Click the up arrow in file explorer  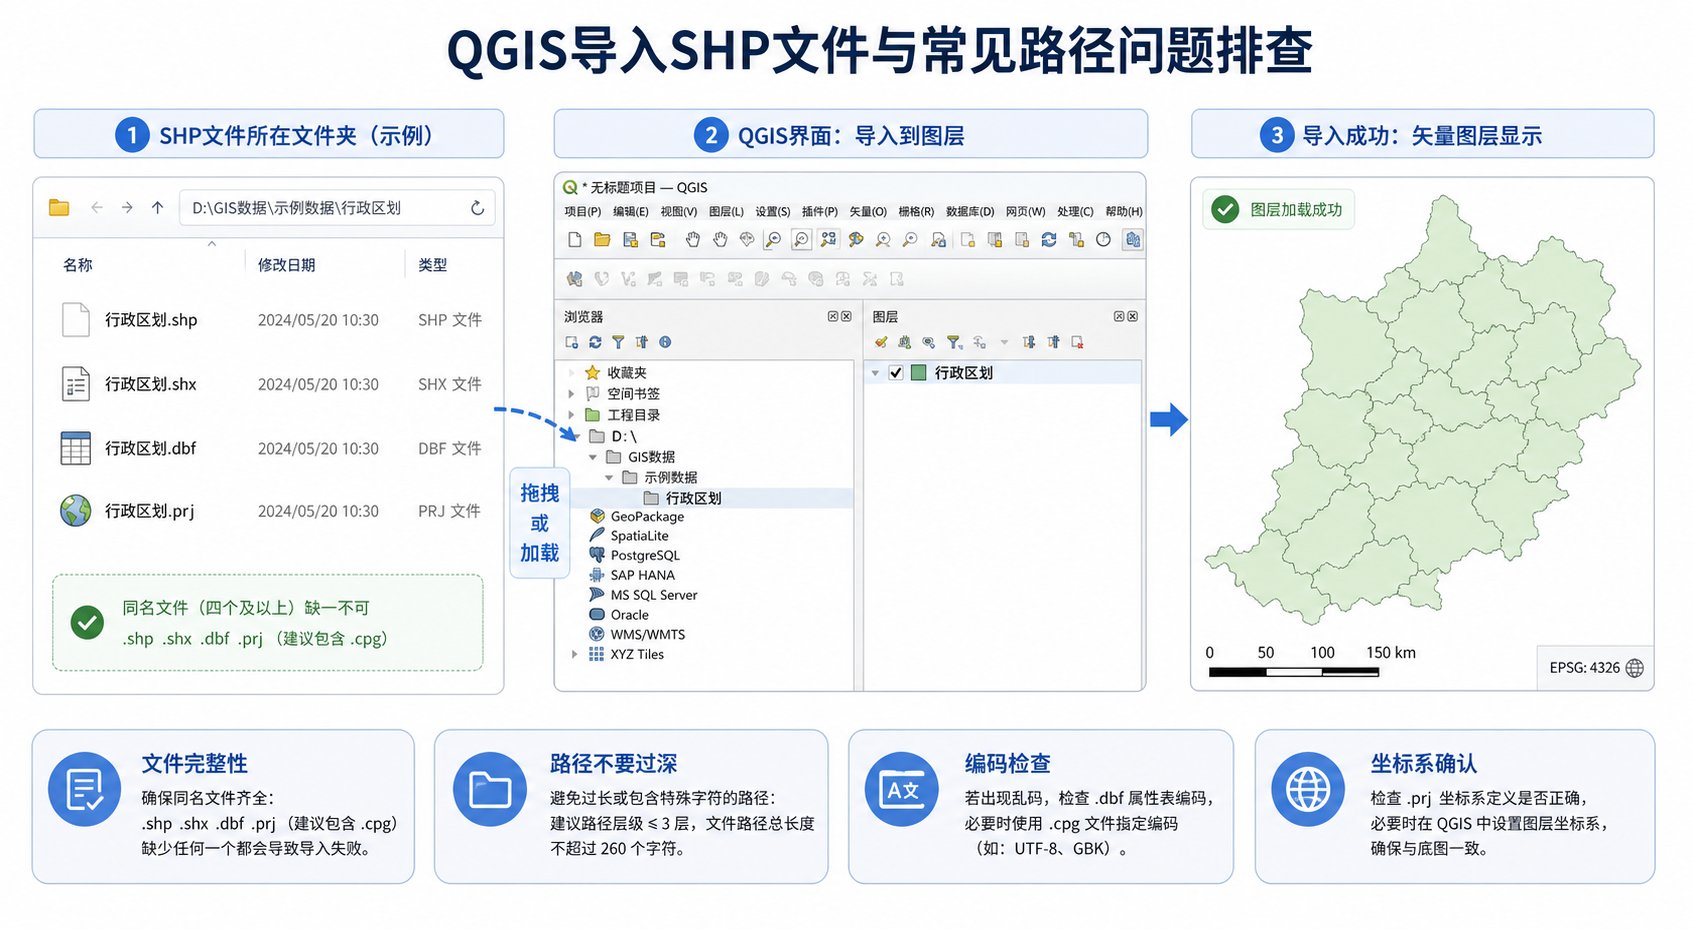157,208
